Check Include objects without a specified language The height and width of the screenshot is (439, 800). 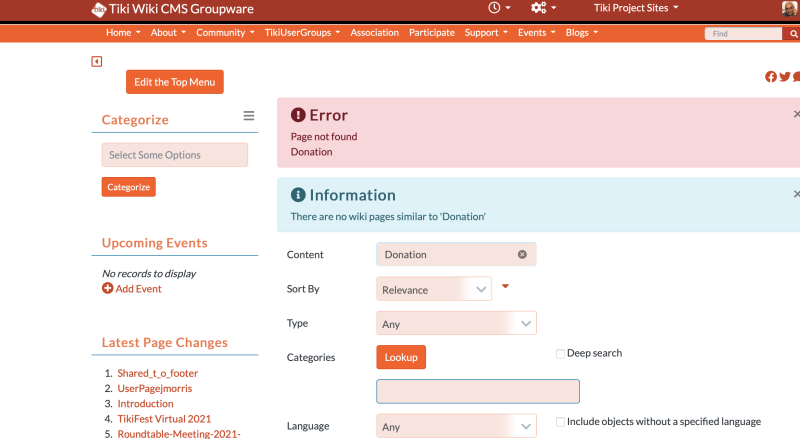560,422
